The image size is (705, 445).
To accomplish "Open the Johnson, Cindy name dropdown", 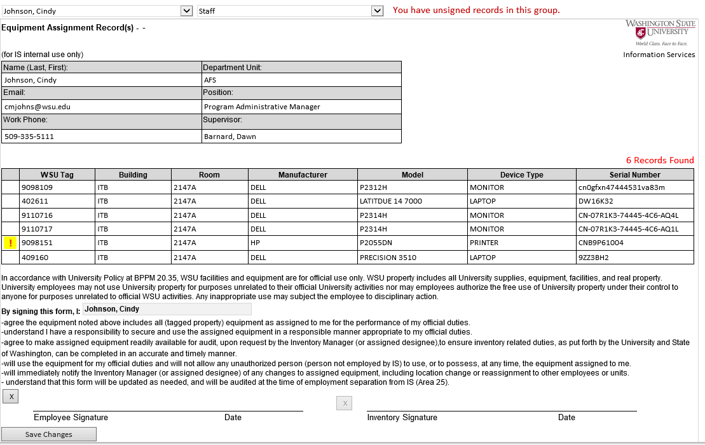I will tap(186, 11).
